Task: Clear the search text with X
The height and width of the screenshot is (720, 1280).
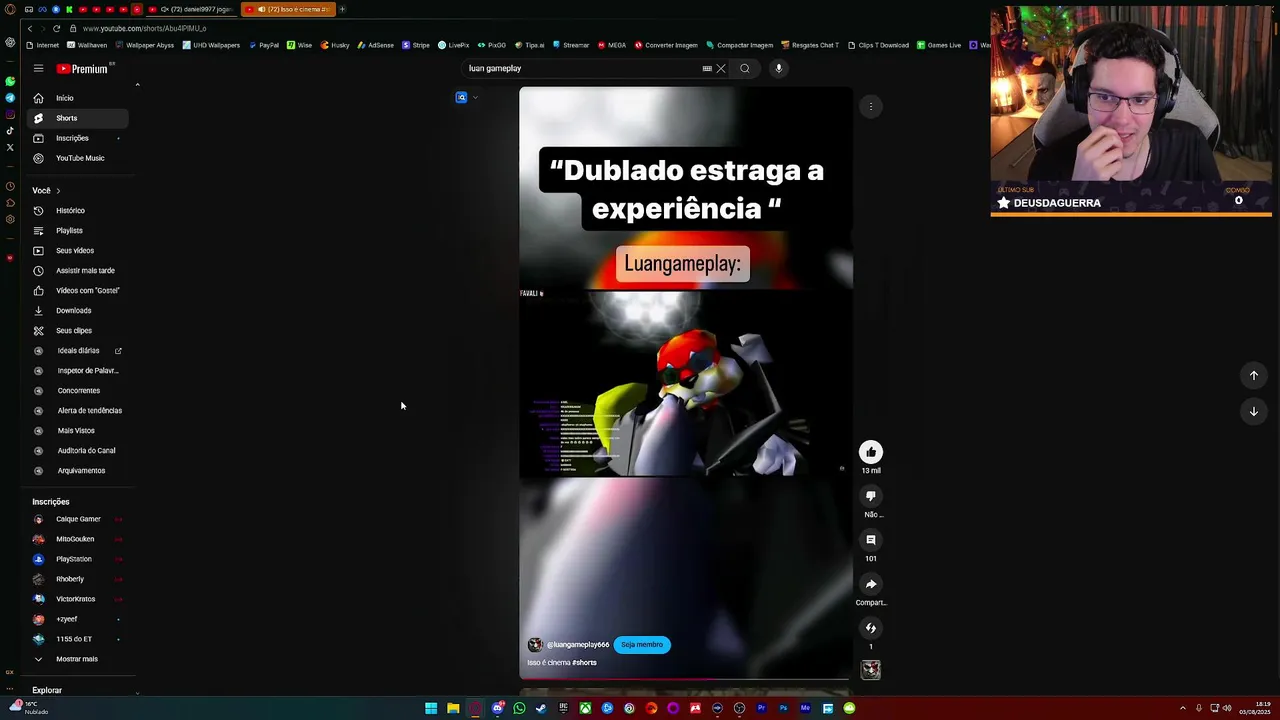Action: [721, 69]
